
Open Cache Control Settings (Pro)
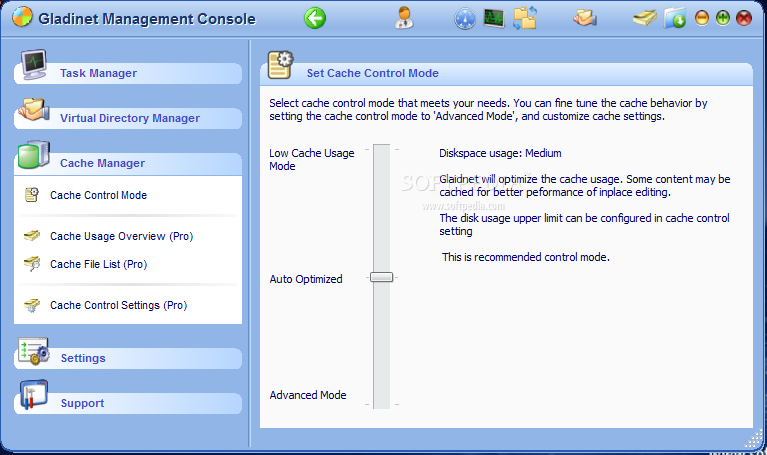point(118,305)
